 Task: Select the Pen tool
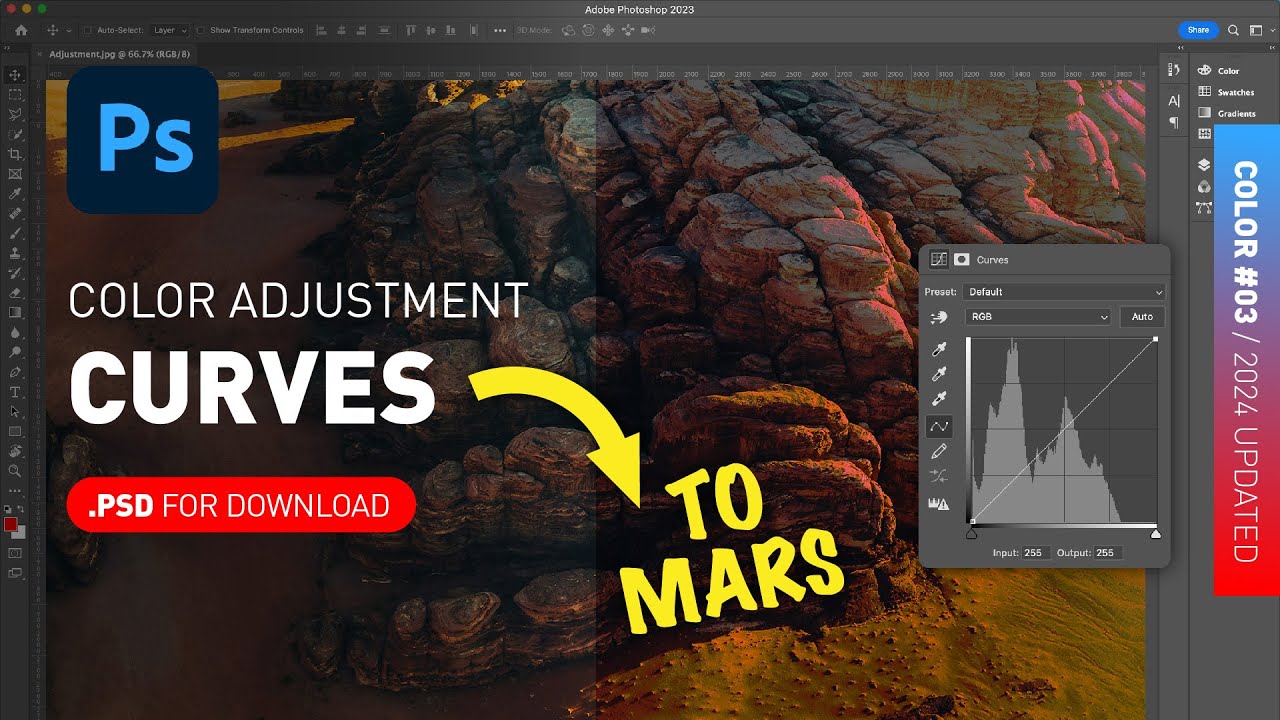15,371
